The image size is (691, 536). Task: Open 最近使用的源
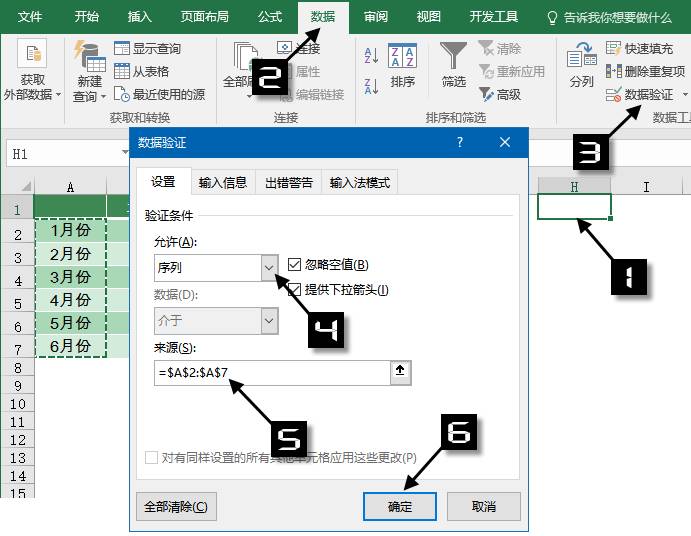159,94
